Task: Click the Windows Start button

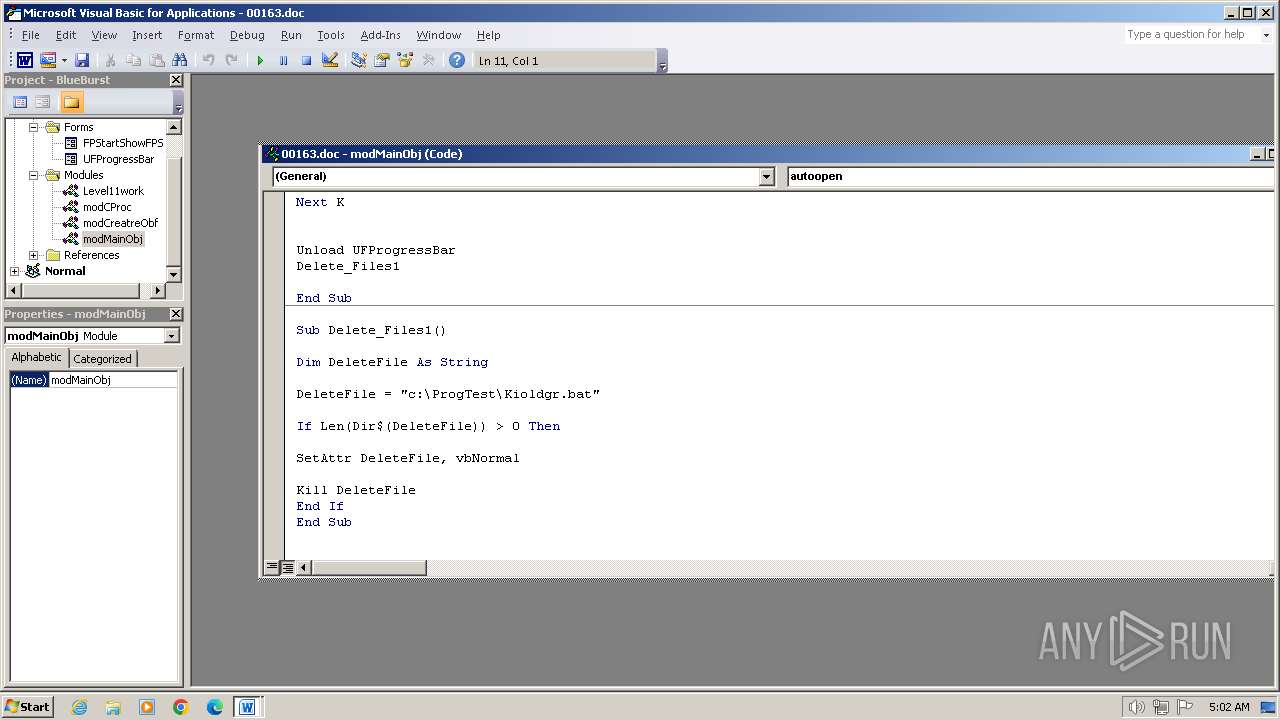Action: [x=27, y=706]
